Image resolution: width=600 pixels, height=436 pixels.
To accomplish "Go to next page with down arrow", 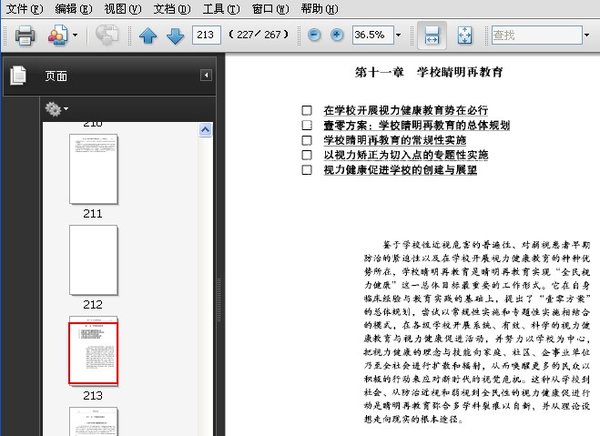I will (175, 36).
